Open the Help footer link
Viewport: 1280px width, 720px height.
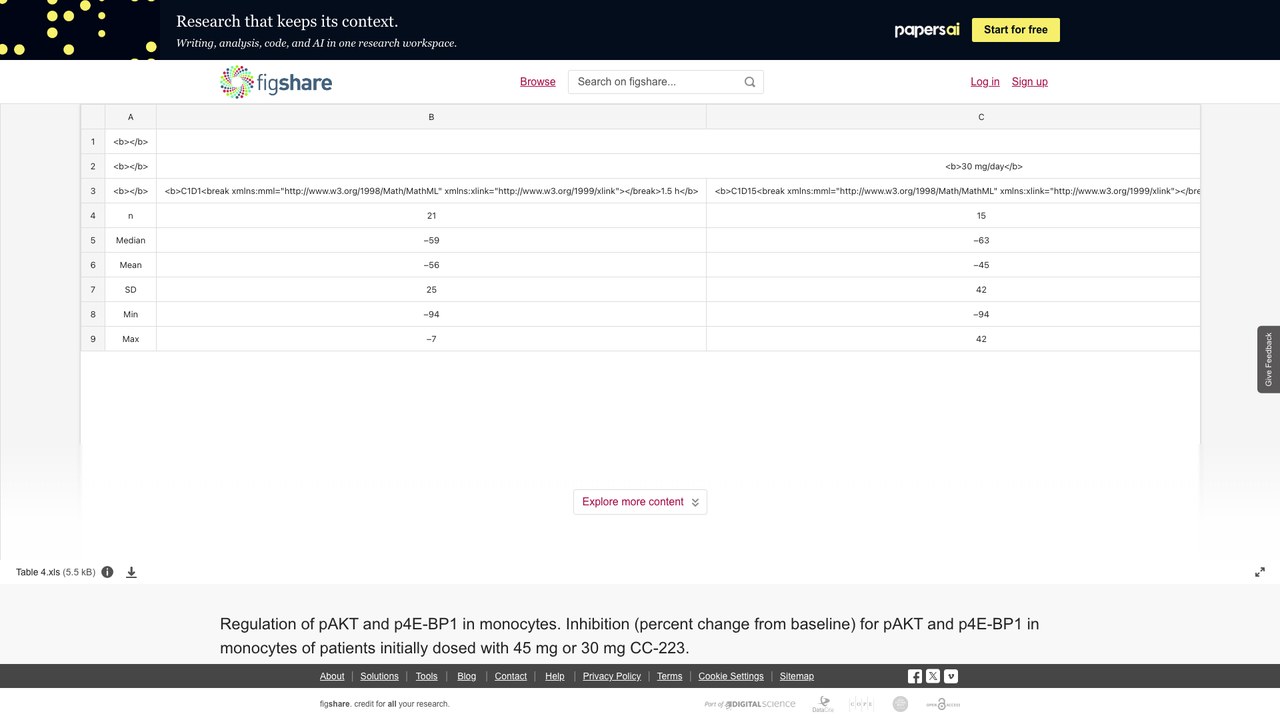click(555, 676)
